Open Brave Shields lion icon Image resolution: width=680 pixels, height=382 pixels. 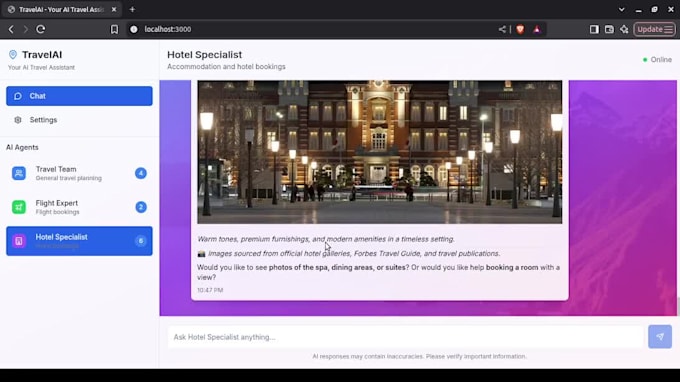point(520,29)
